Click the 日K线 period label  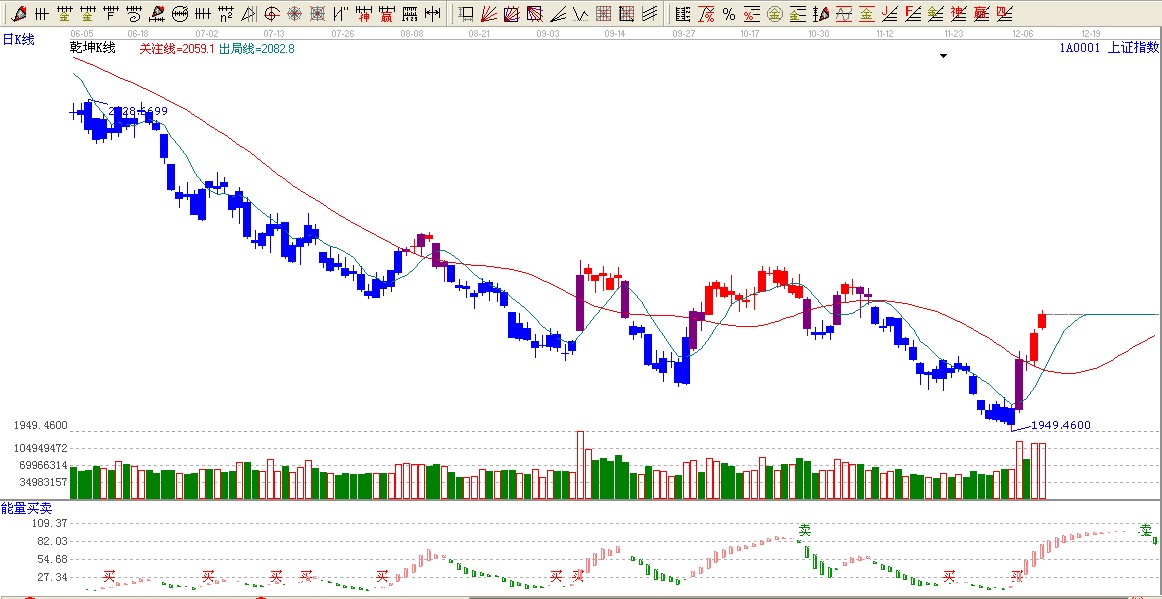(x=18, y=39)
